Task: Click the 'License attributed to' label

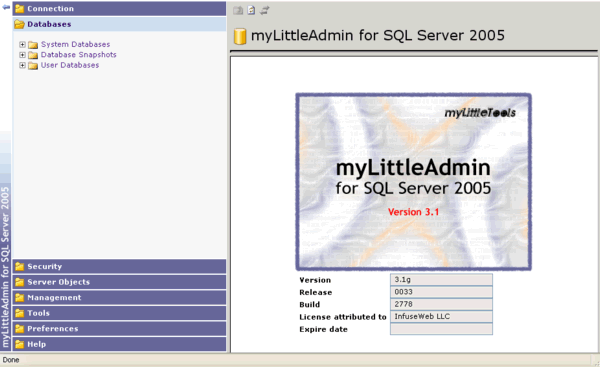Action: click(343, 317)
